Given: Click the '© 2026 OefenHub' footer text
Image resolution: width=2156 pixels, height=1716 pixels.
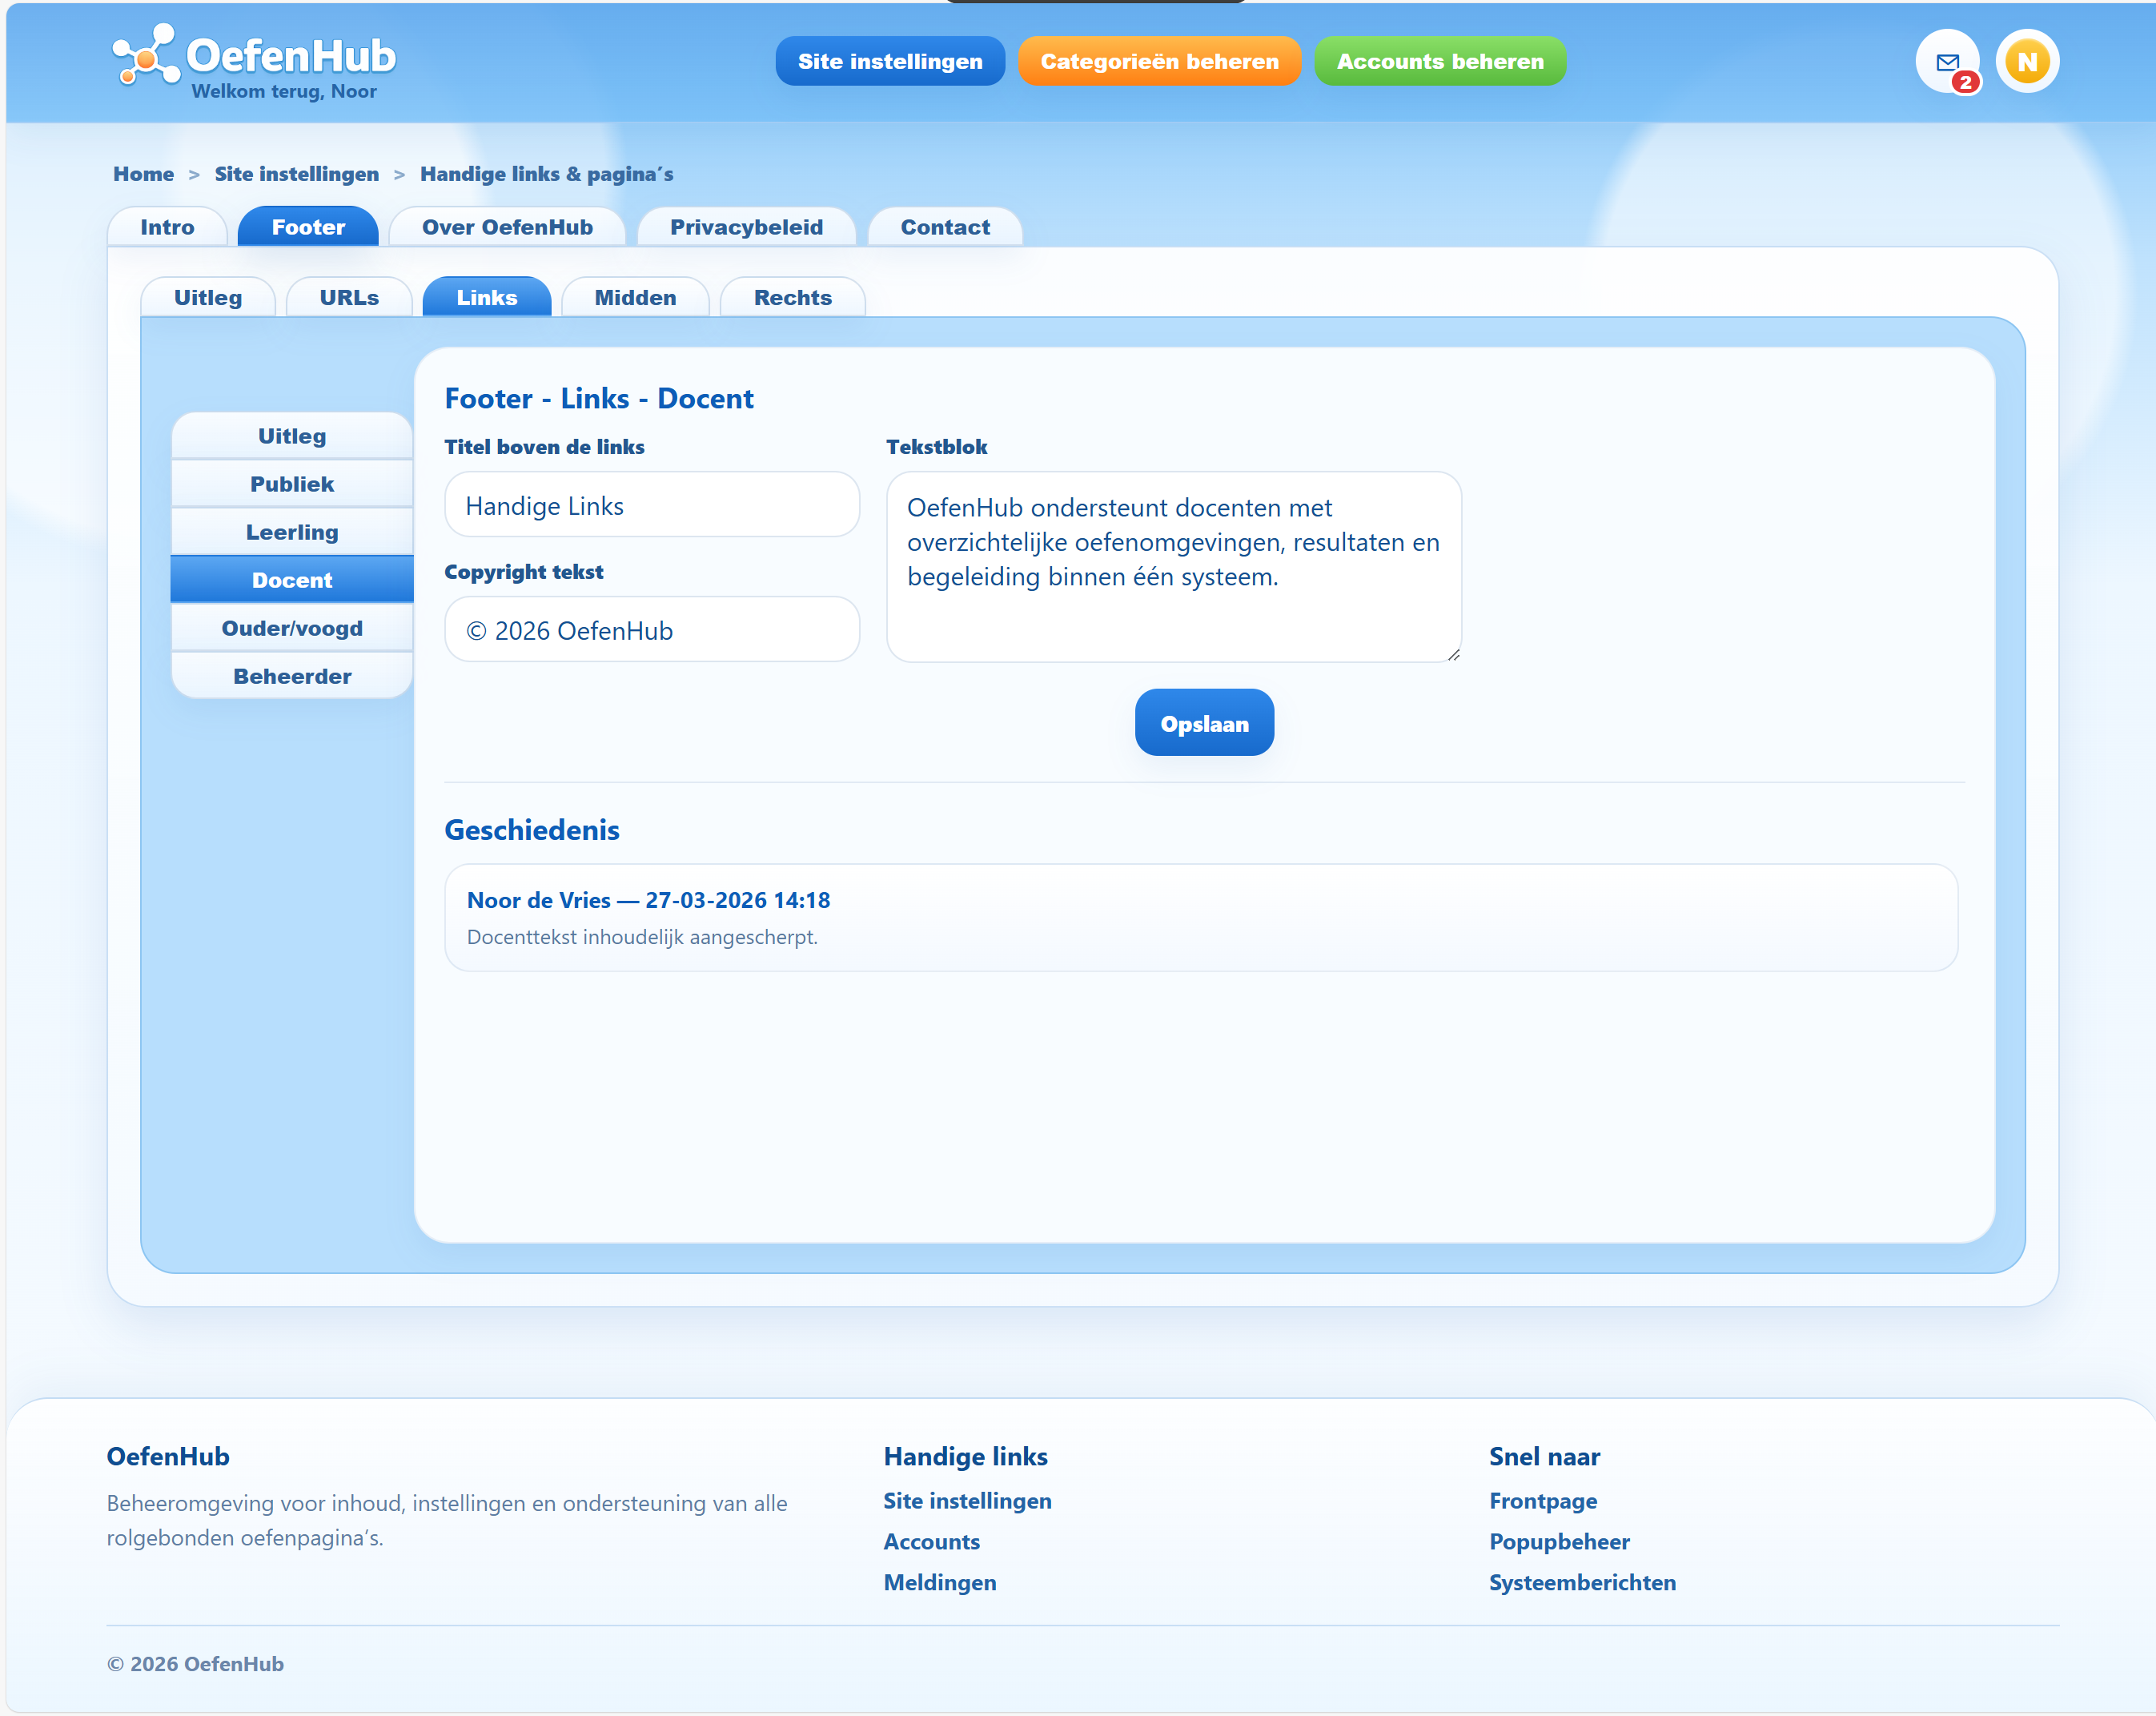Looking at the screenshot, I should coord(195,1664).
